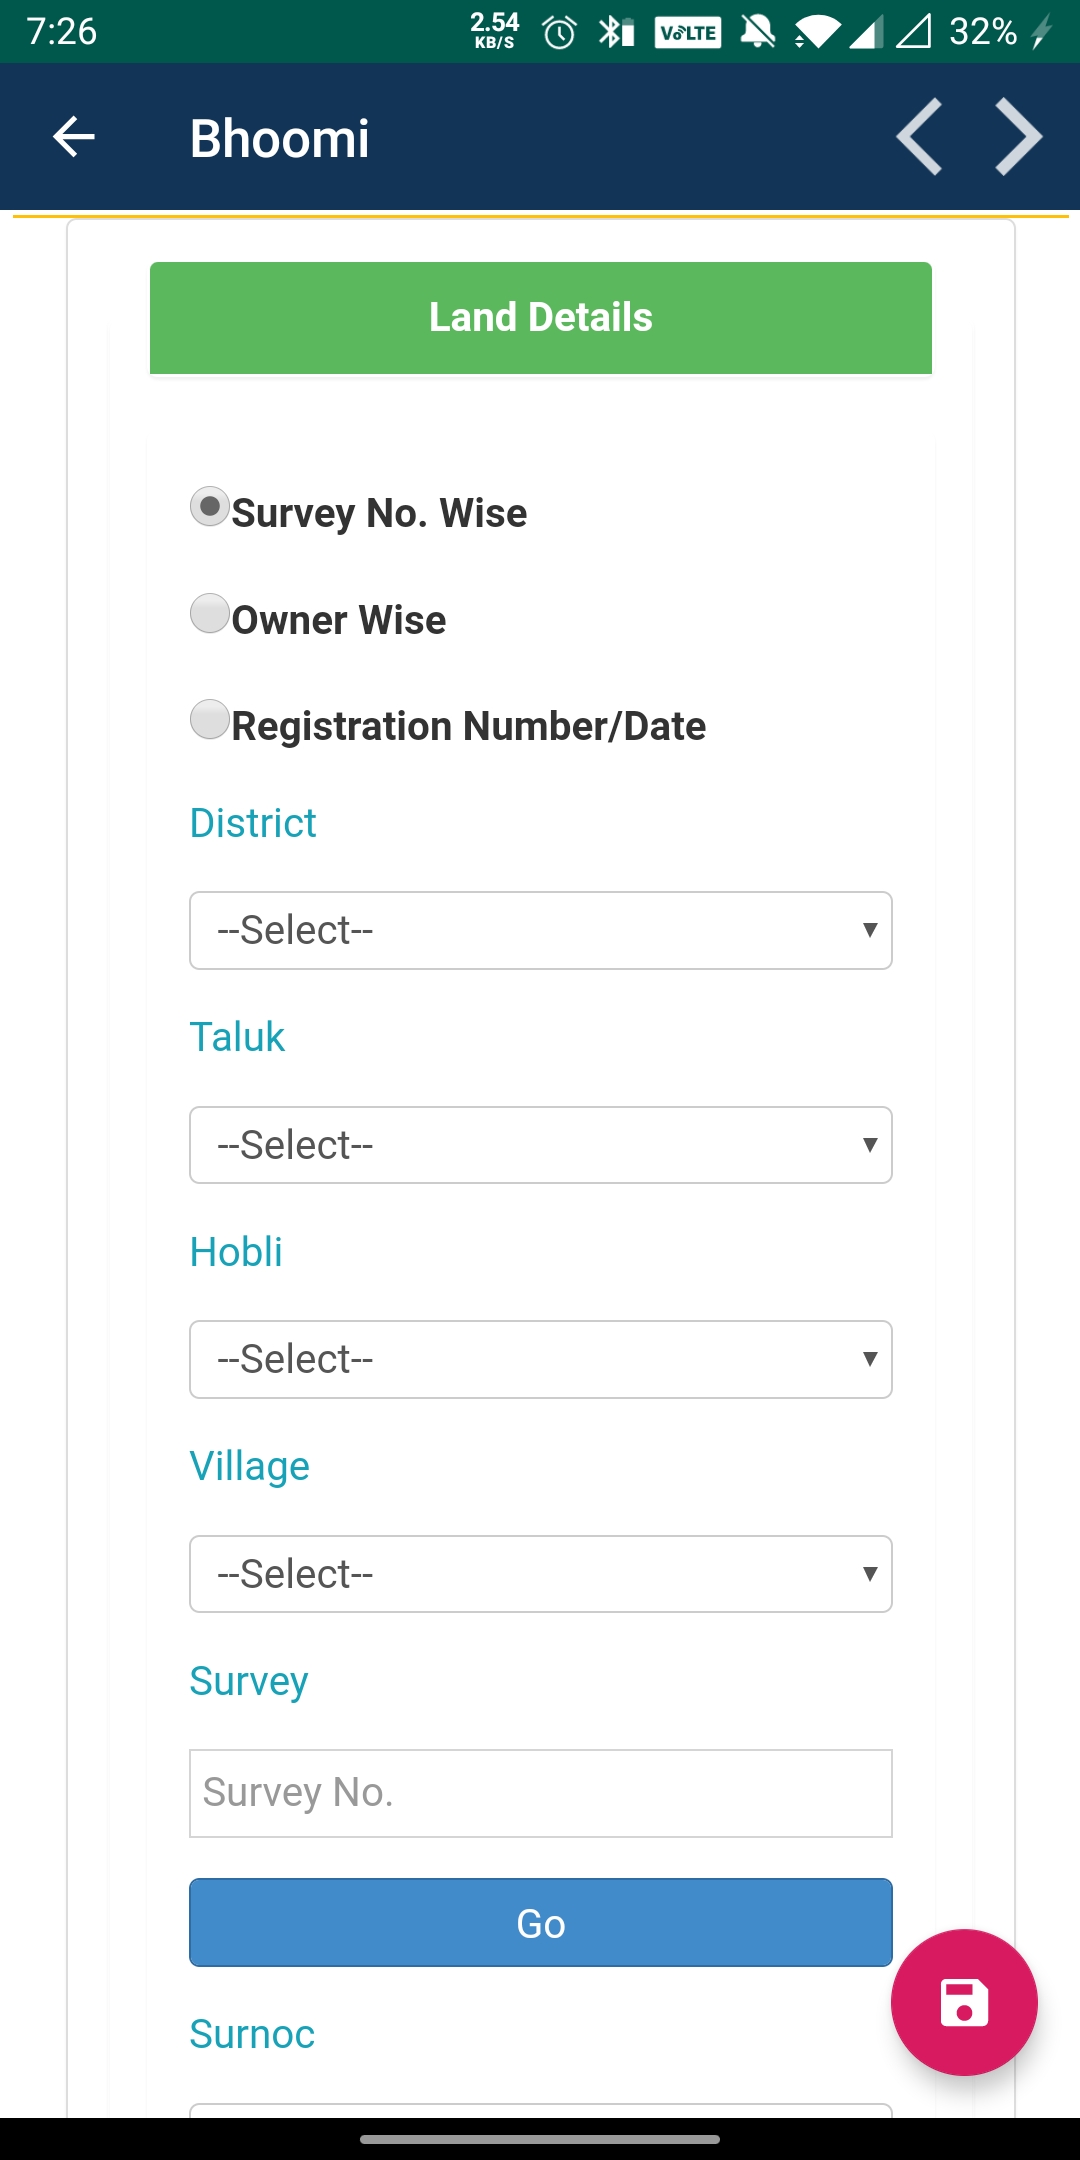Image resolution: width=1080 pixels, height=2160 pixels.
Task: Tap the back arrow beside Bhoomi
Action: pyautogui.click(x=73, y=137)
